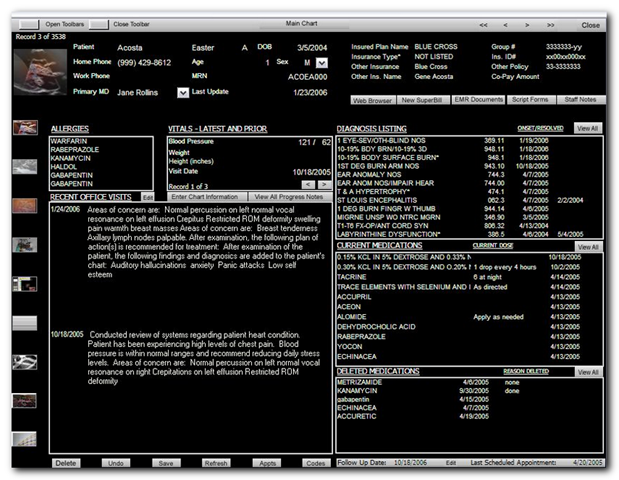
Task: Click the blank button beside Close Toolbar
Action: point(99,24)
